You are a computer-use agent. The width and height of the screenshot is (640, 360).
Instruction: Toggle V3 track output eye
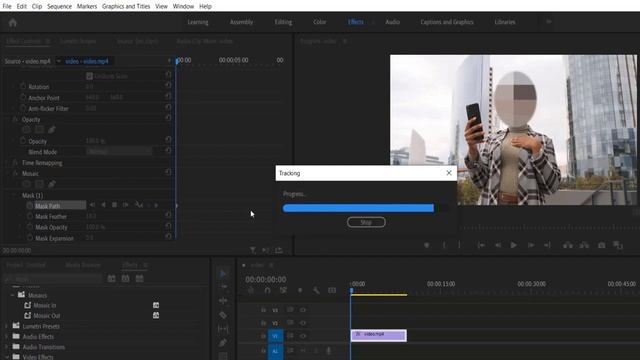pos(303,310)
